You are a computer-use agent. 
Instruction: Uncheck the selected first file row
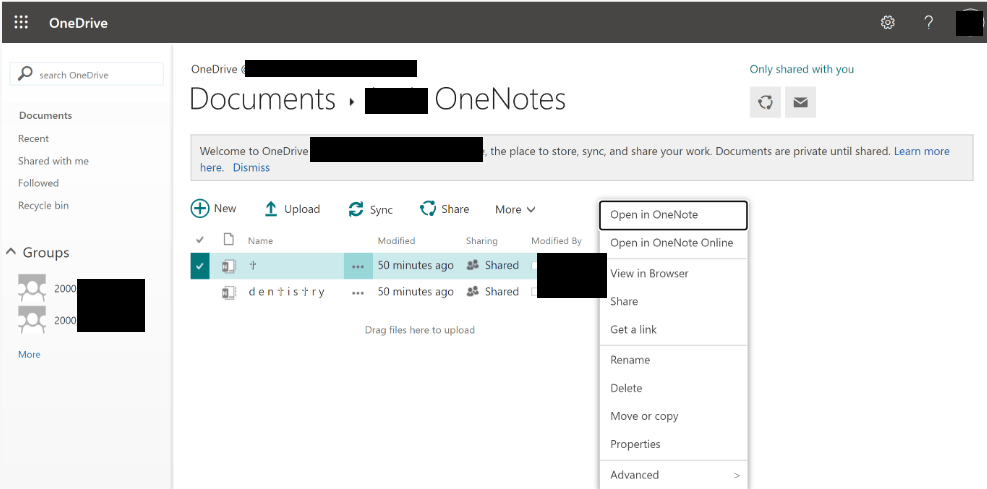[x=200, y=266]
